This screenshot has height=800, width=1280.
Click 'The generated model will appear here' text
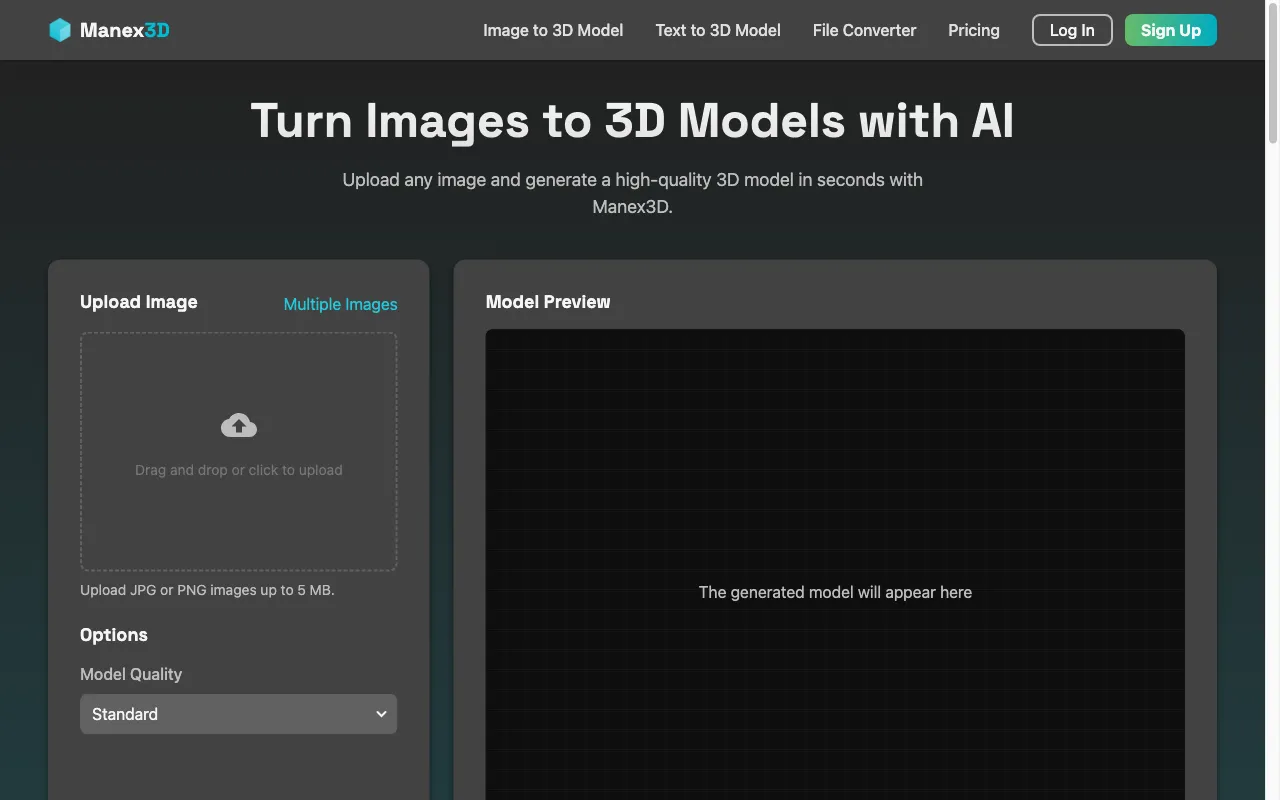coord(835,592)
